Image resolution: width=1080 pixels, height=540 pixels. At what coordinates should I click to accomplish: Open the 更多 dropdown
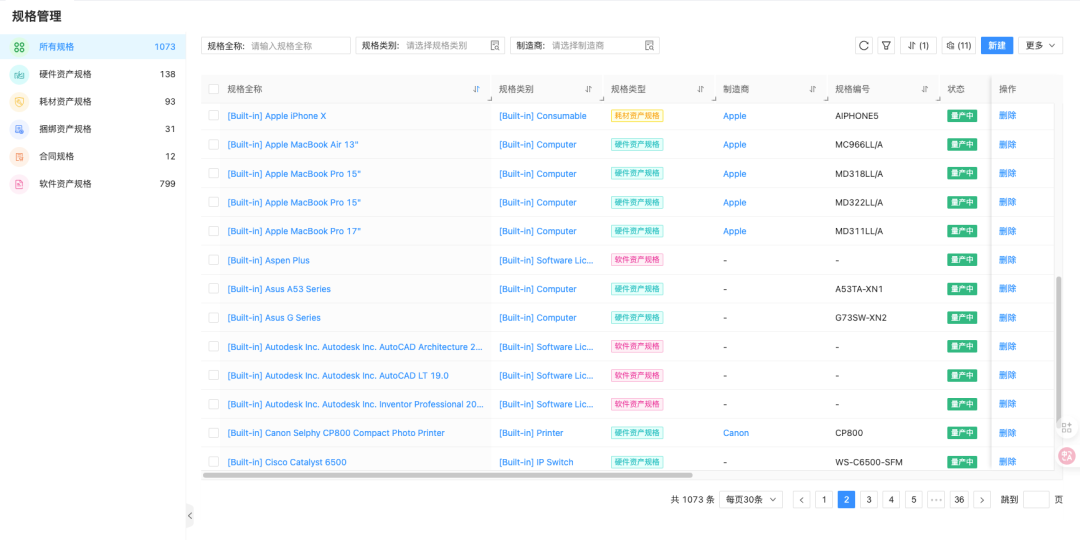pyautogui.click(x=1040, y=45)
